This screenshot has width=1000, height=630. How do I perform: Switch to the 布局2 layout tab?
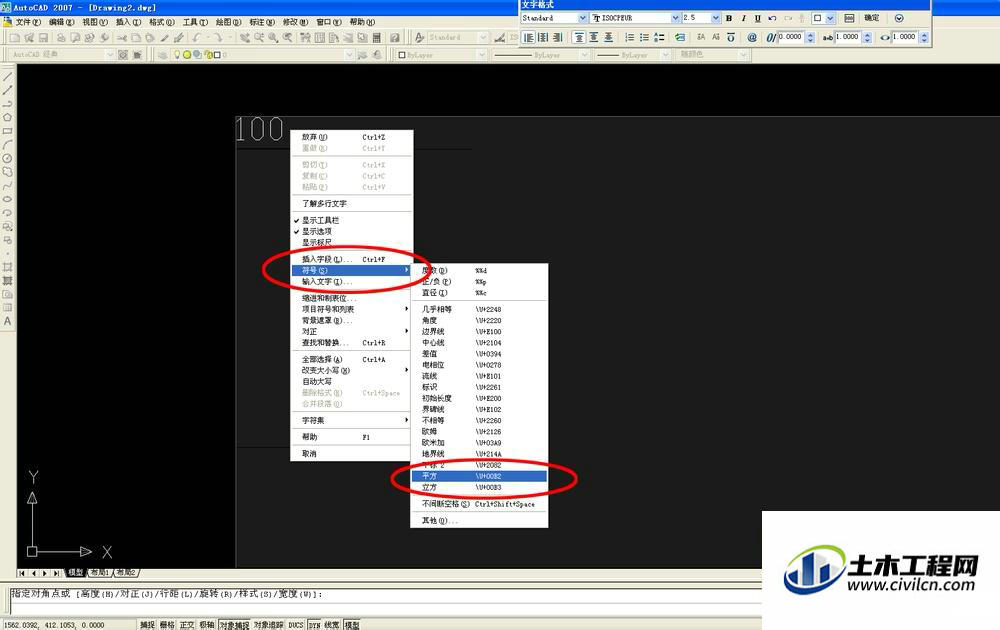pyautogui.click(x=127, y=573)
